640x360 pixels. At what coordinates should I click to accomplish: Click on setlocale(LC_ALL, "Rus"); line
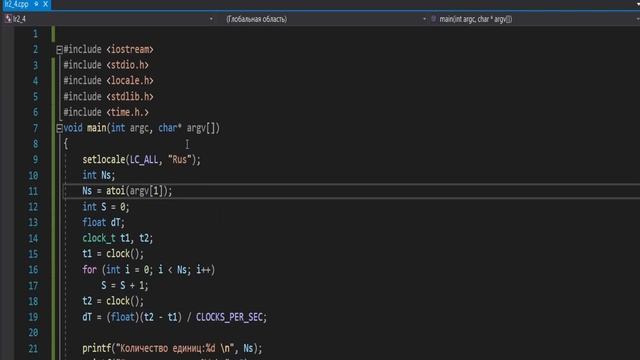pos(142,160)
